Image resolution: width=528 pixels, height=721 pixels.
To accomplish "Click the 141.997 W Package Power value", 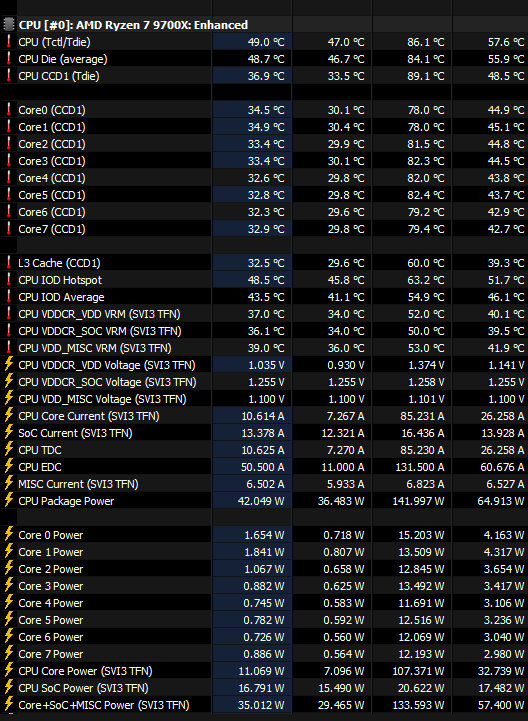I will (419, 502).
